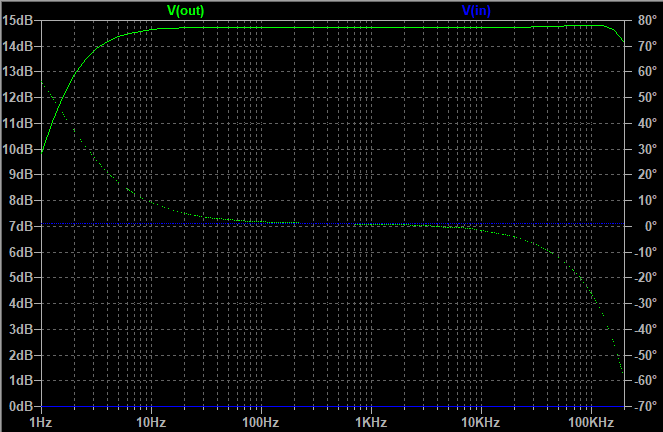Click the 60° label on the phase axis

coord(647,71)
